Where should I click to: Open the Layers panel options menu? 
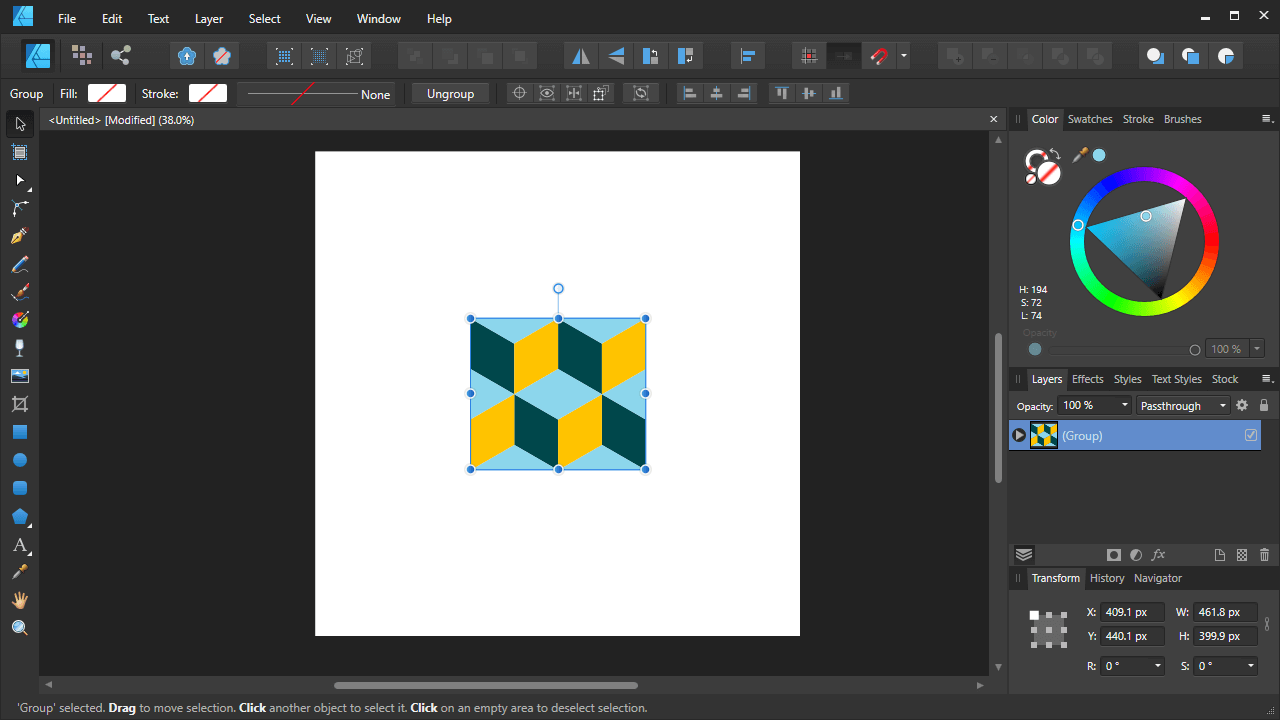(1266, 379)
